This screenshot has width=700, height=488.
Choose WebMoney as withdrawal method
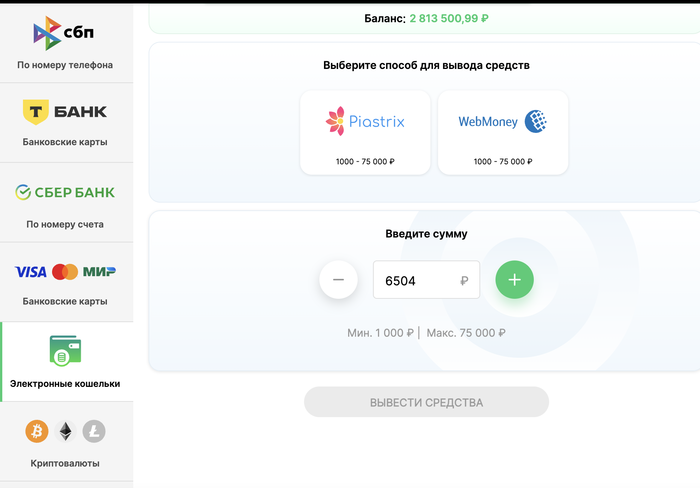503,133
